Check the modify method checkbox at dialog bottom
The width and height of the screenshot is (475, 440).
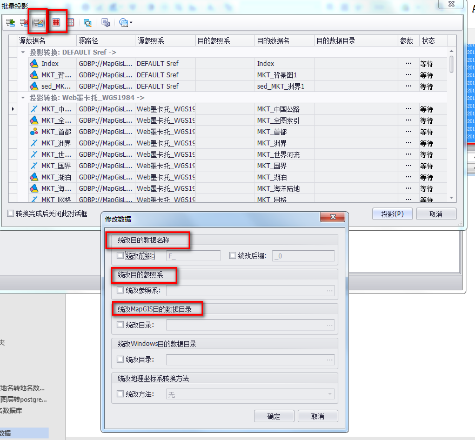click(x=120, y=394)
